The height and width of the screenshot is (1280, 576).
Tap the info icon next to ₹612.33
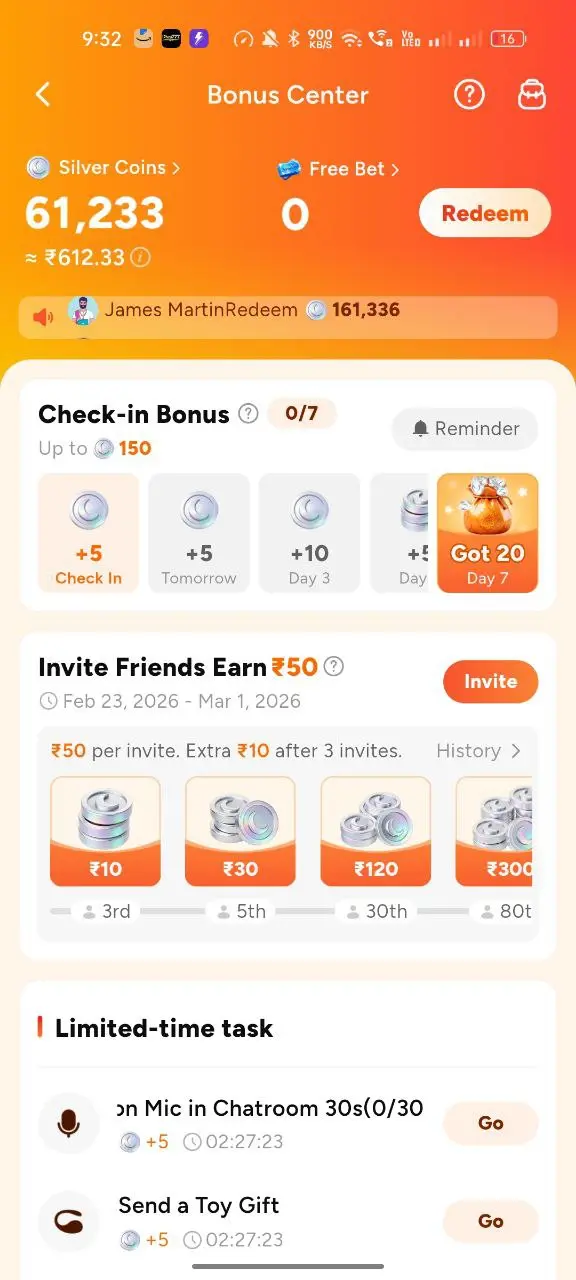[x=141, y=258]
